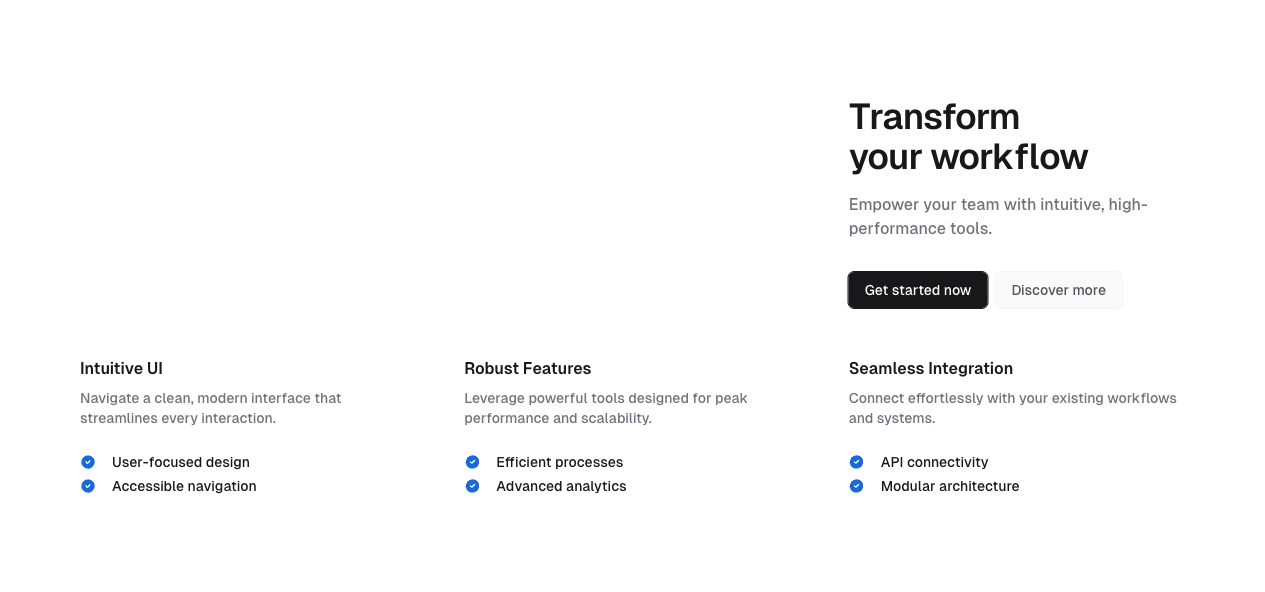Click the check icon beside Advanced analytics
This screenshot has width=1265, height=592.
472,486
